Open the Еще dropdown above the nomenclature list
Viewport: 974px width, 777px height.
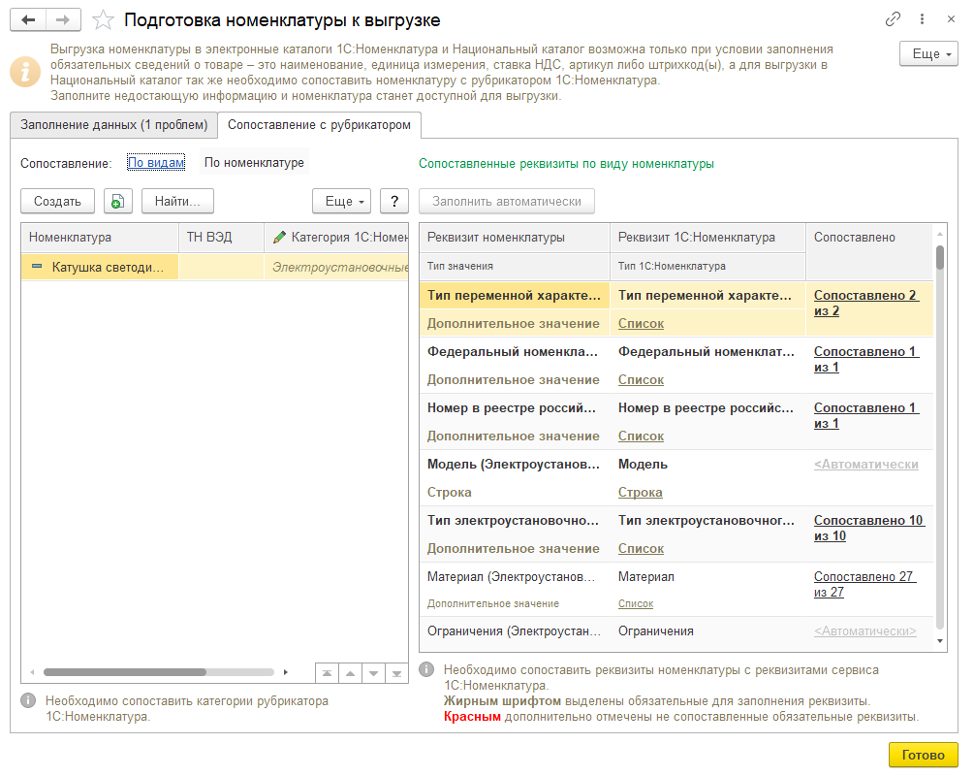[342, 201]
